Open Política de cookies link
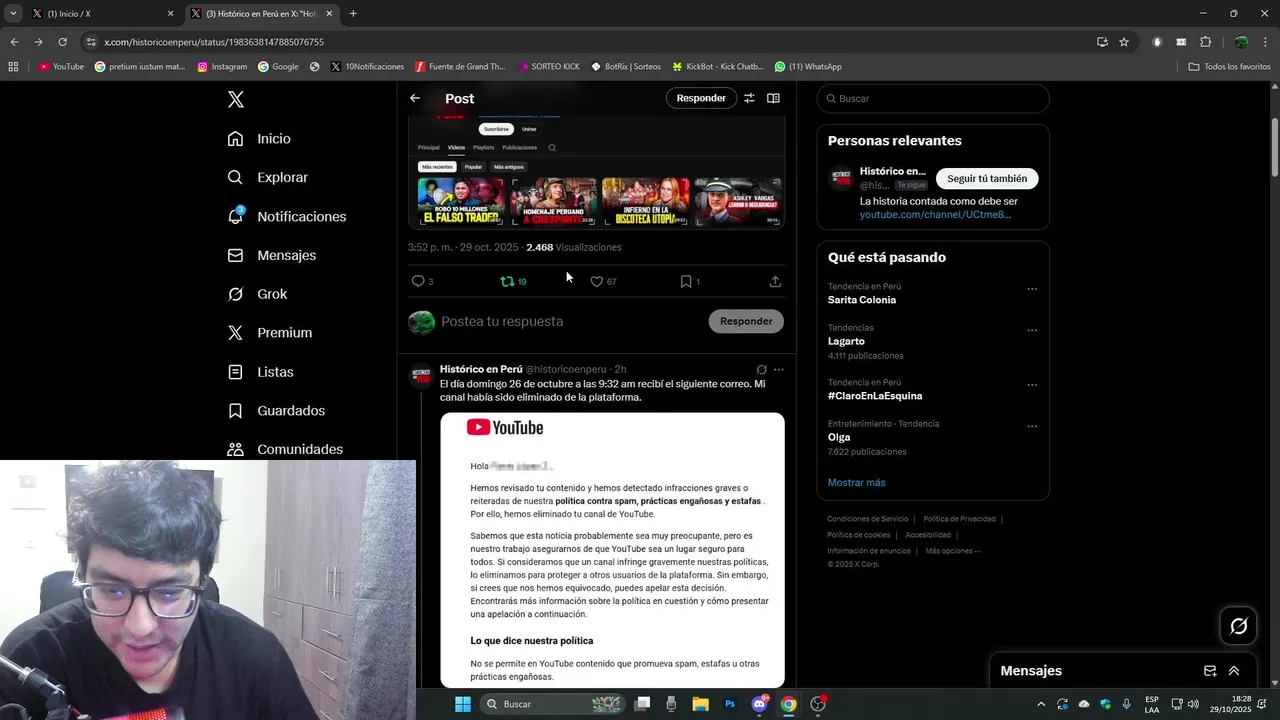This screenshot has width=1280, height=720. pos(858,535)
